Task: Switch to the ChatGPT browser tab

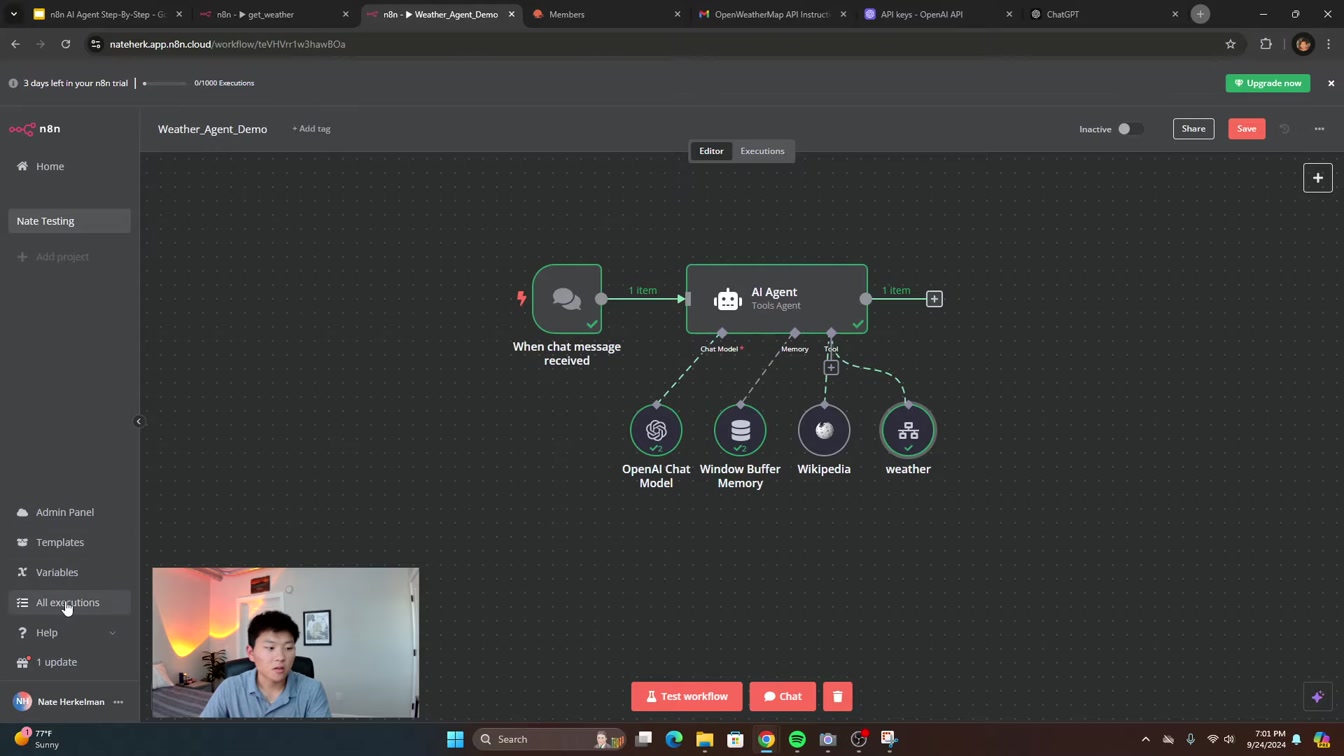Action: 1104,14
